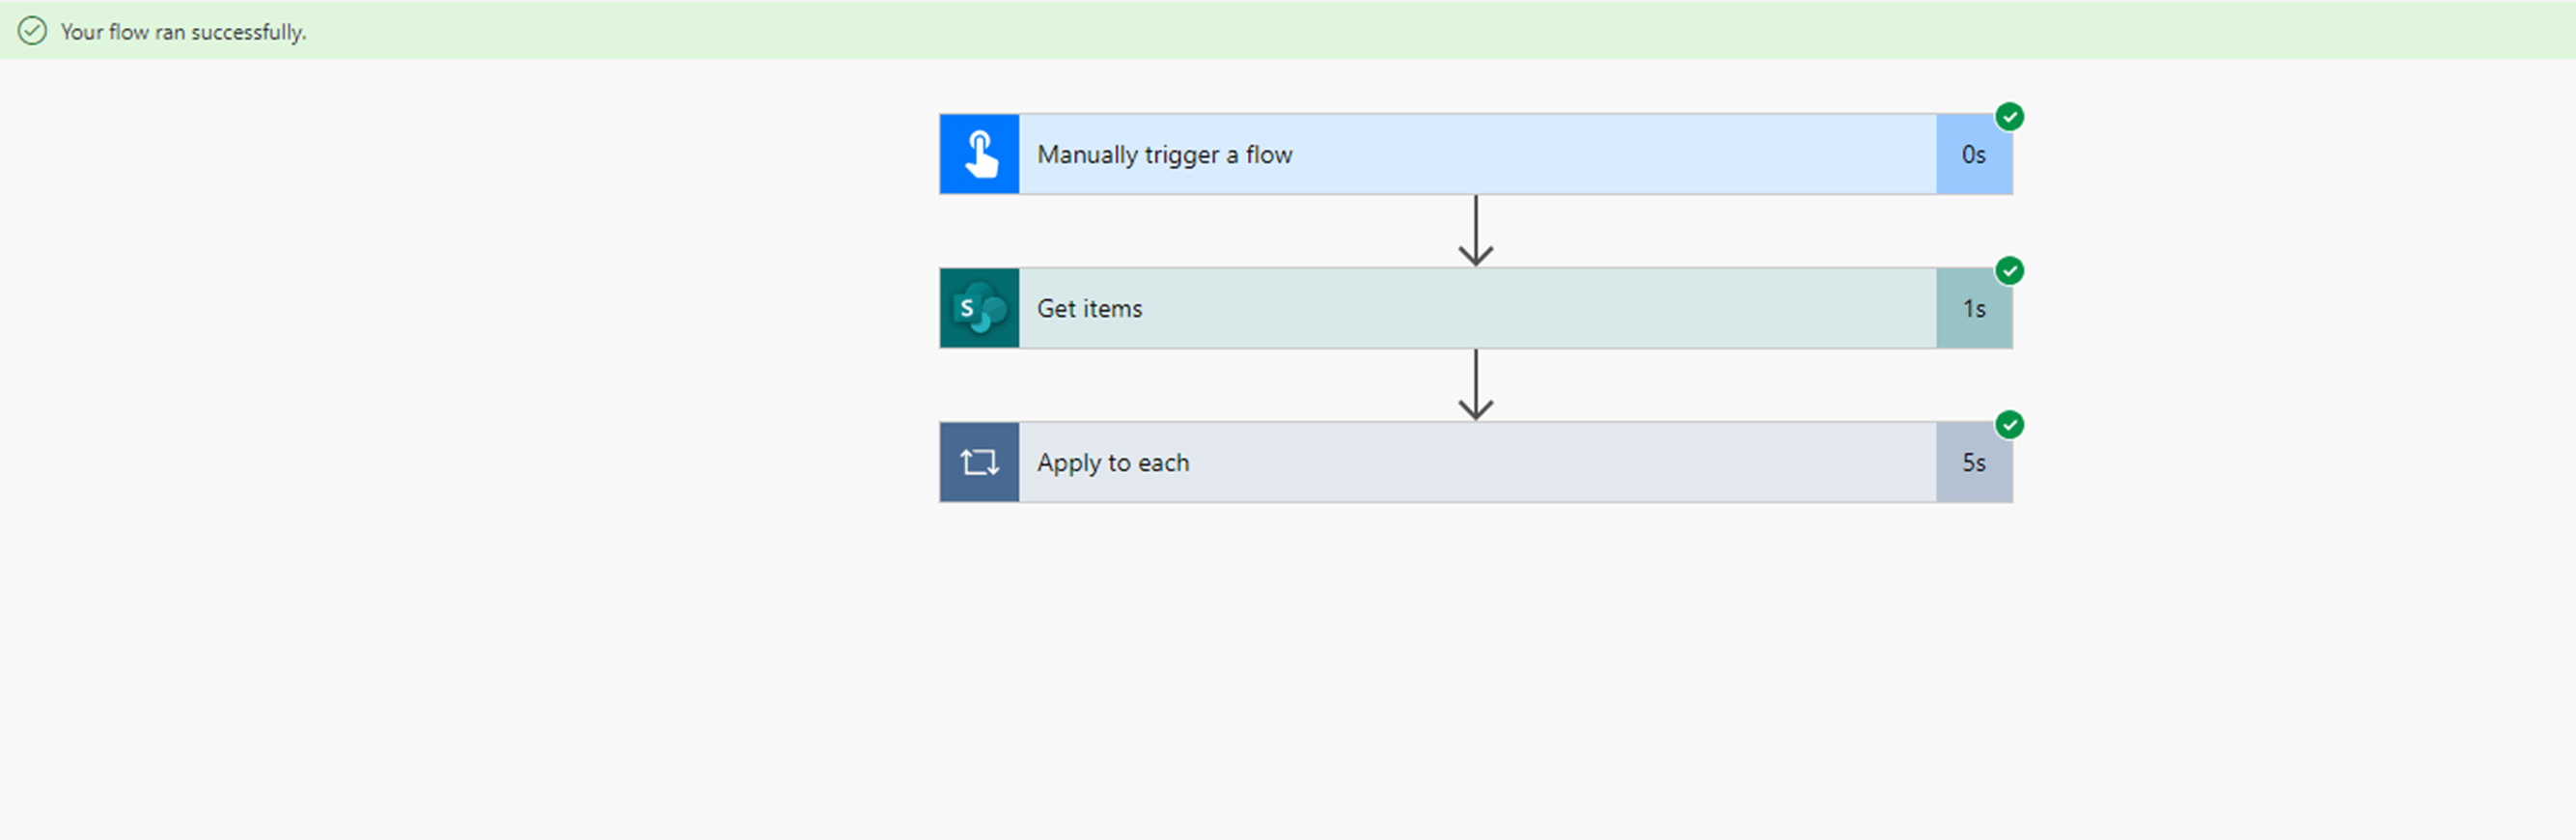Click the manual trigger hand icon
This screenshot has height=840, width=2576.
(979, 154)
